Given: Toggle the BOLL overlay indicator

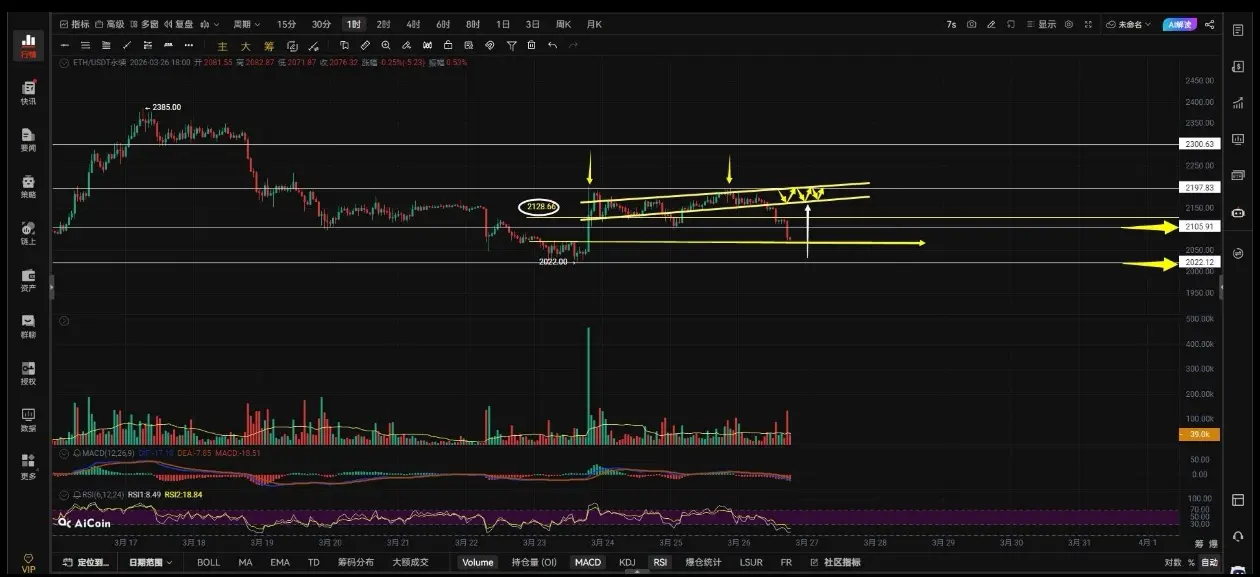Looking at the screenshot, I should pos(208,562).
